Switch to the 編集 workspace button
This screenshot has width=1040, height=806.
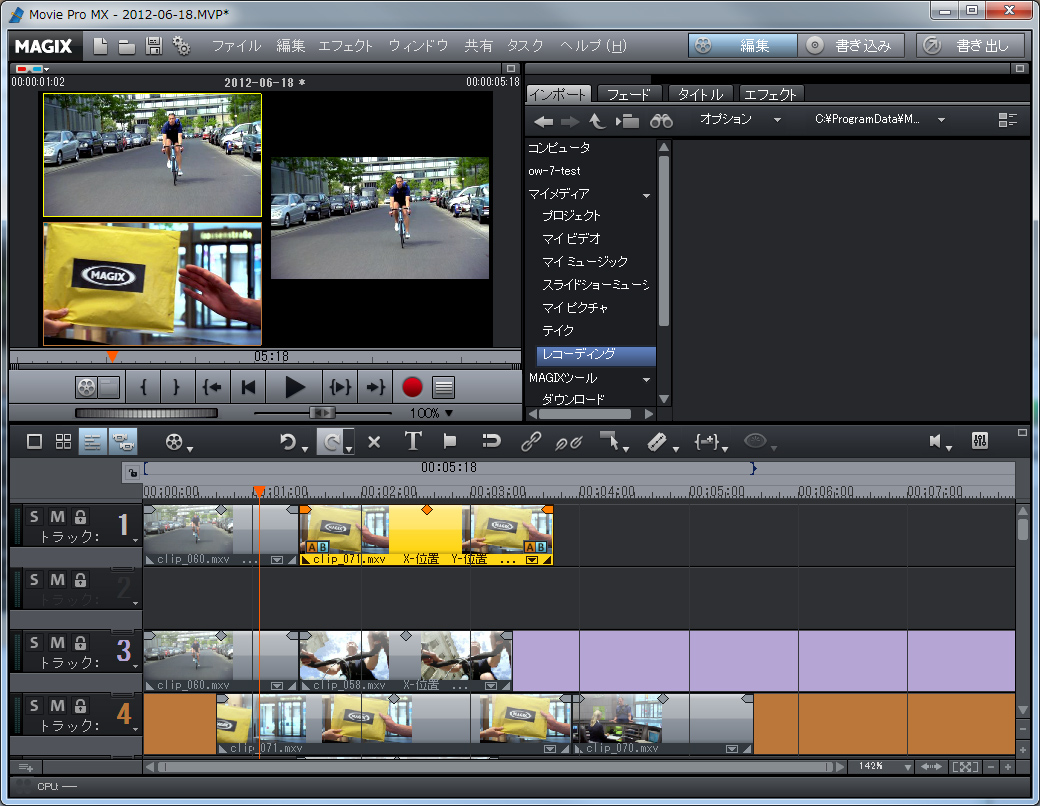(742, 45)
